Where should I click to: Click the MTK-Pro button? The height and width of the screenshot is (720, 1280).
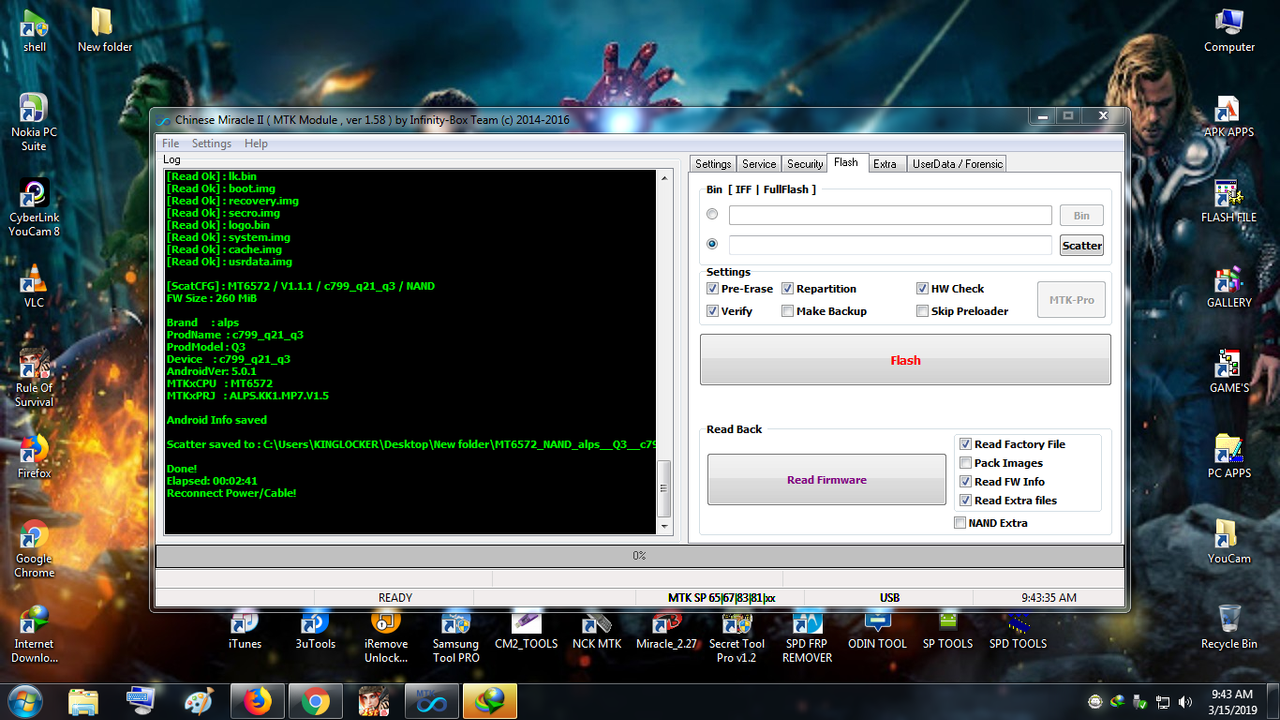click(1071, 300)
